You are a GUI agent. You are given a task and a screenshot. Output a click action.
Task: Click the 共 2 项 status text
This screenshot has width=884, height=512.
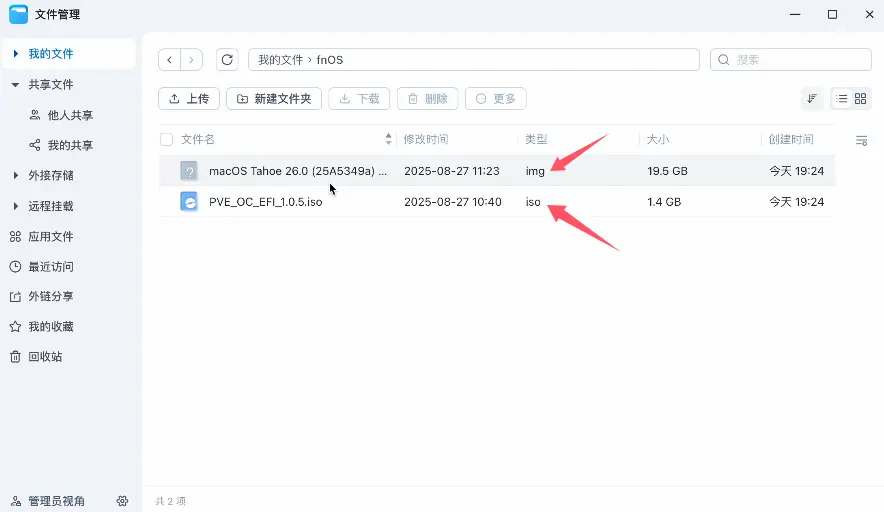pyautogui.click(x=170, y=501)
